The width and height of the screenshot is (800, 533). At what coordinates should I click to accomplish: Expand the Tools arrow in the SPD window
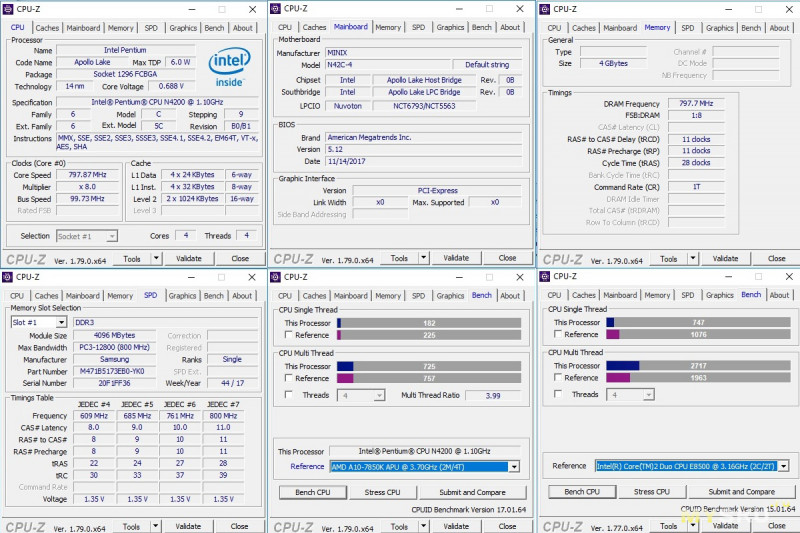(156, 526)
